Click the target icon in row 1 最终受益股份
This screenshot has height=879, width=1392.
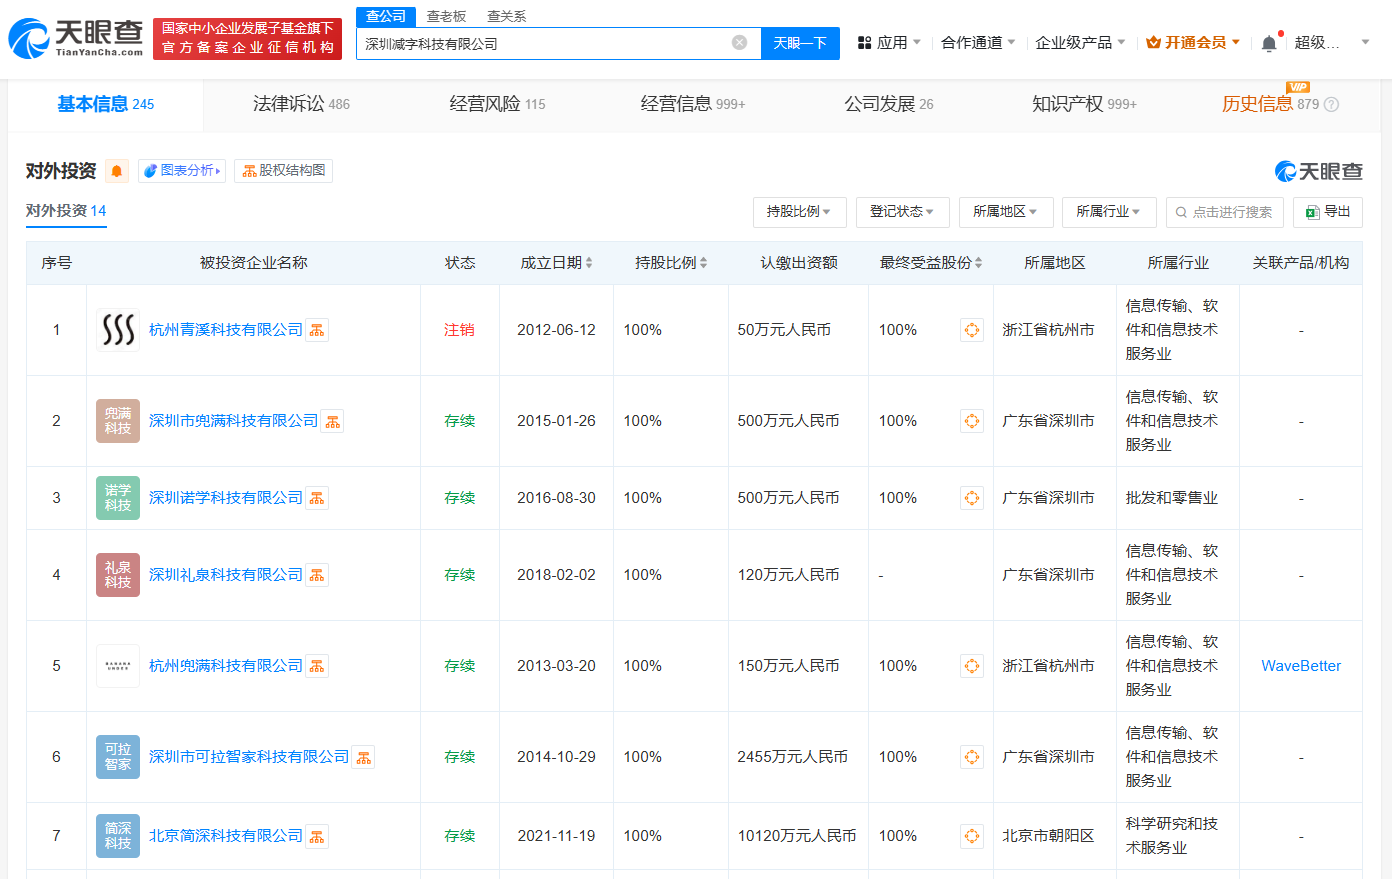[971, 329]
